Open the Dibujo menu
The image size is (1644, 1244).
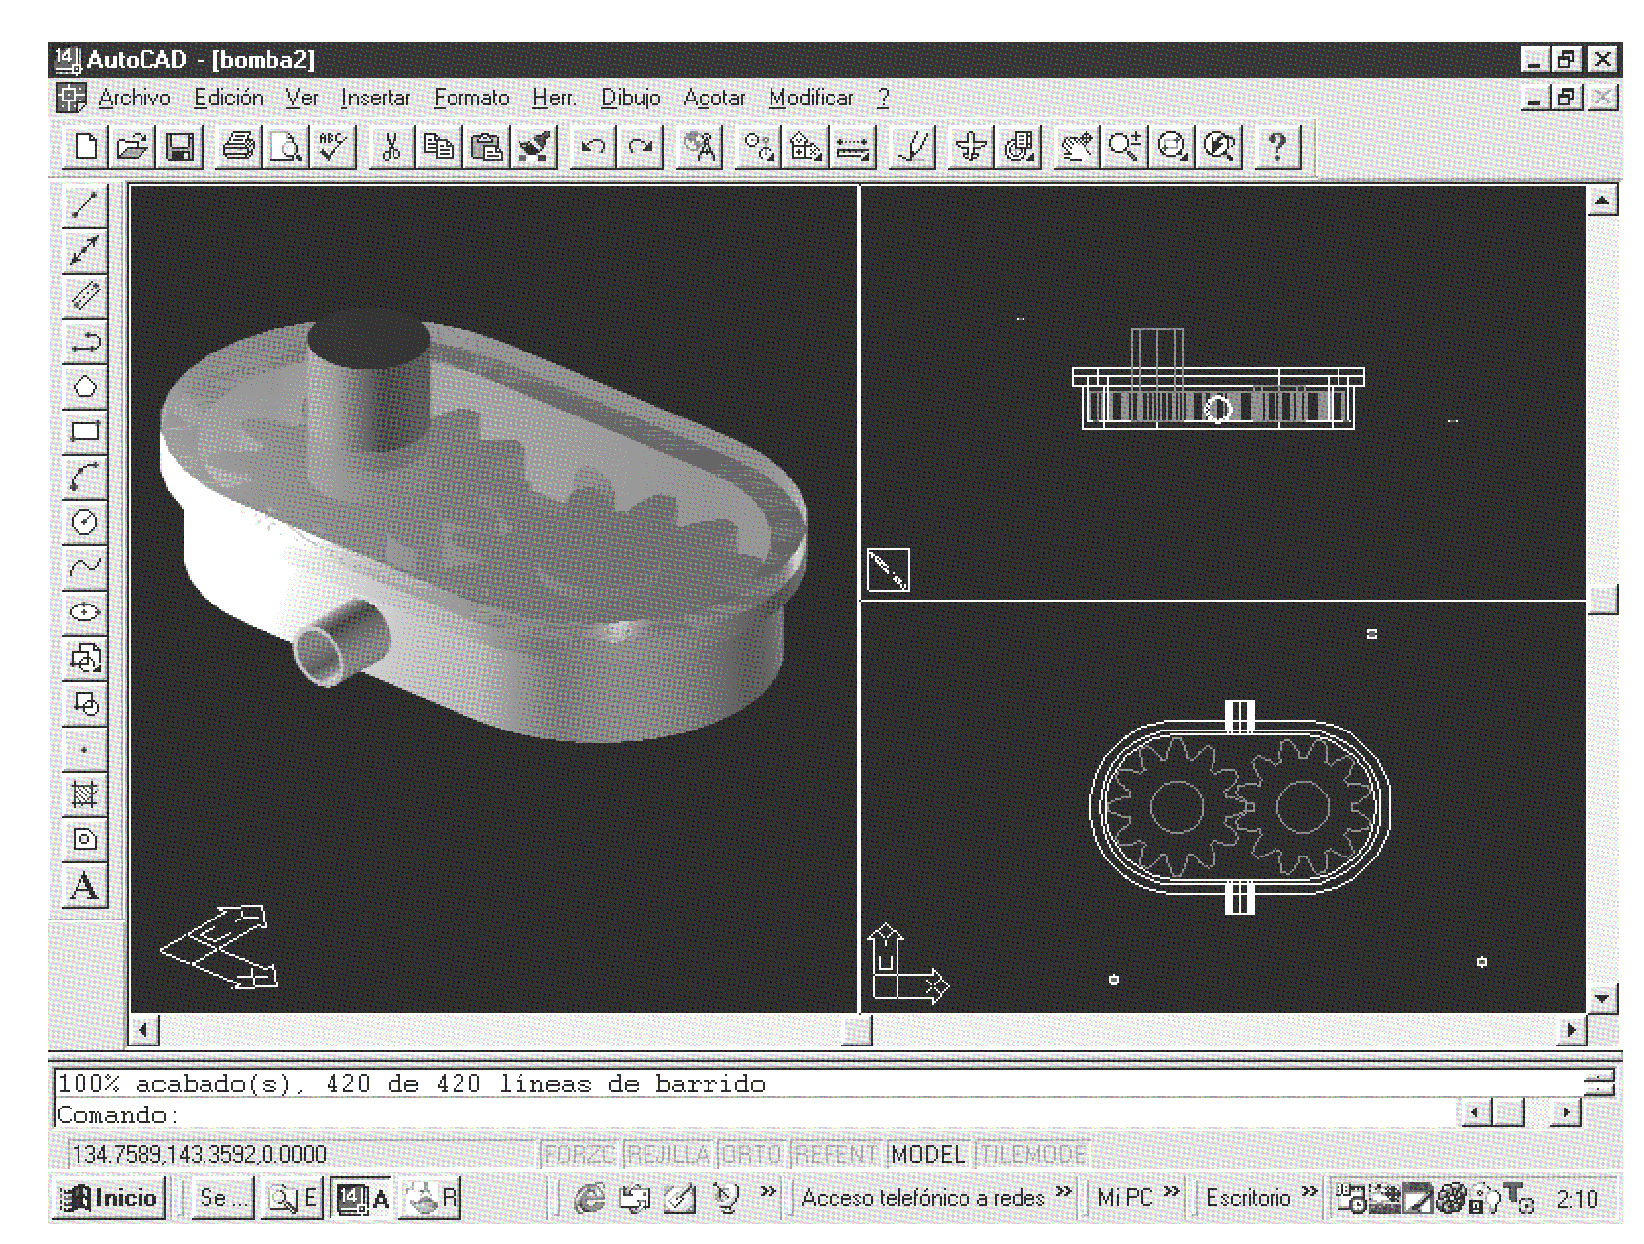click(630, 98)
